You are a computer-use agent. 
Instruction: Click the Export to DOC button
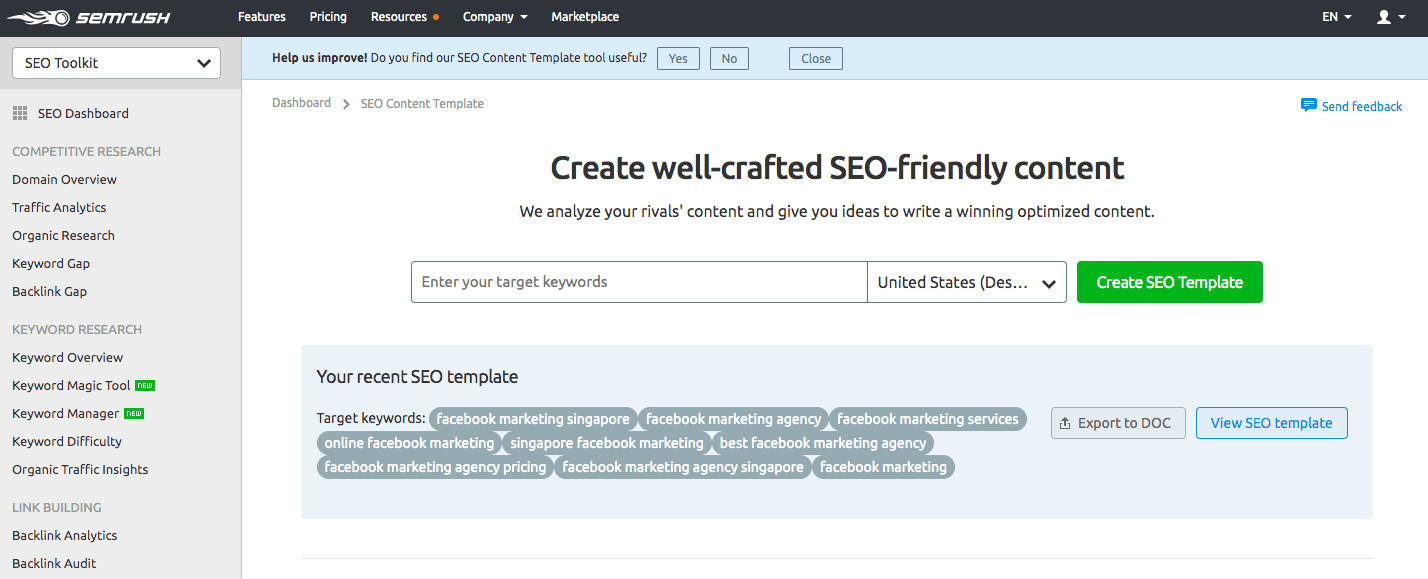(1118, 423)
